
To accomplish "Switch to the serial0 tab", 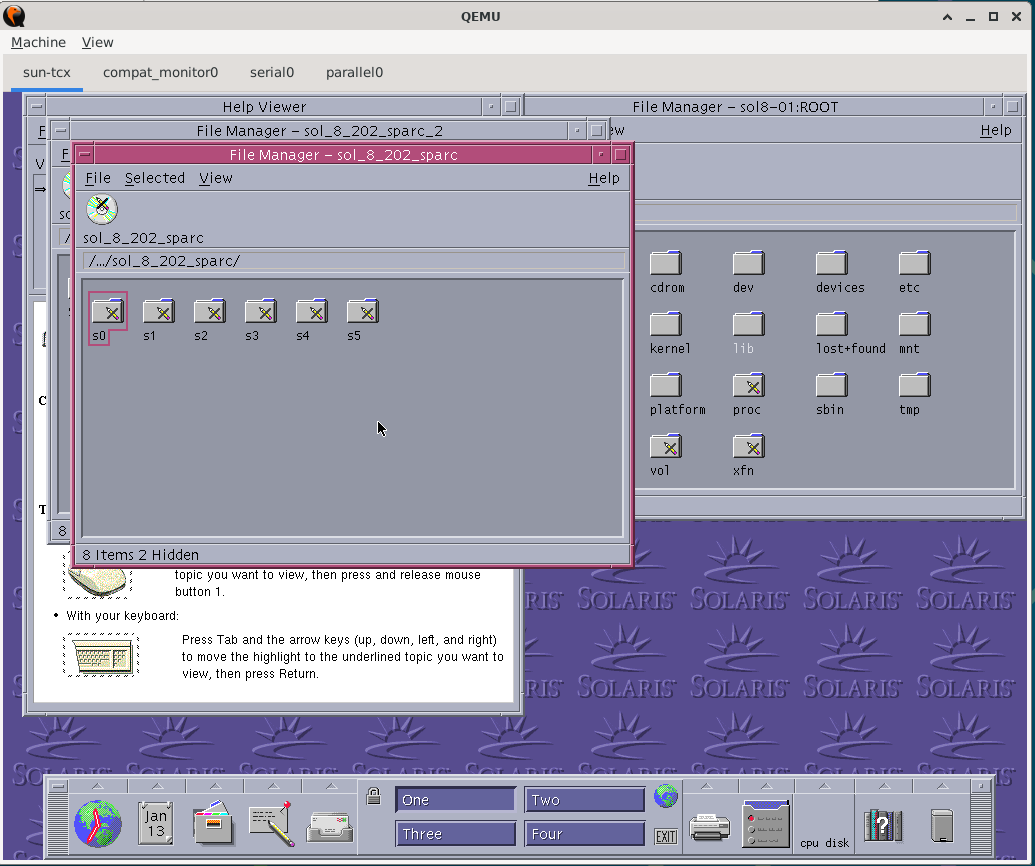I will coord(272,72).
